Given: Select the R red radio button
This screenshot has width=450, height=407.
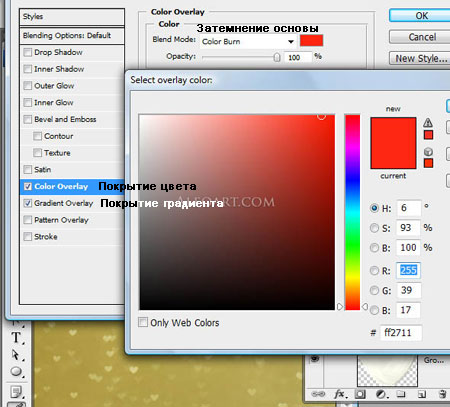Looking at the screenshot, I should point(375,270).
